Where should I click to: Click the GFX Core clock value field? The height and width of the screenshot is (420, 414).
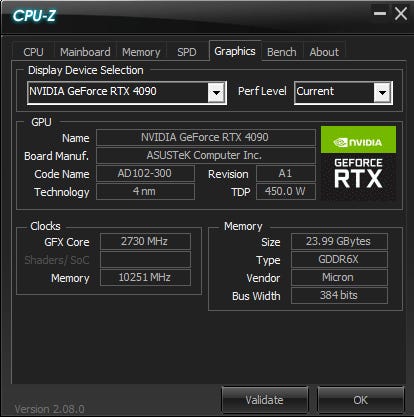[145, 241]
